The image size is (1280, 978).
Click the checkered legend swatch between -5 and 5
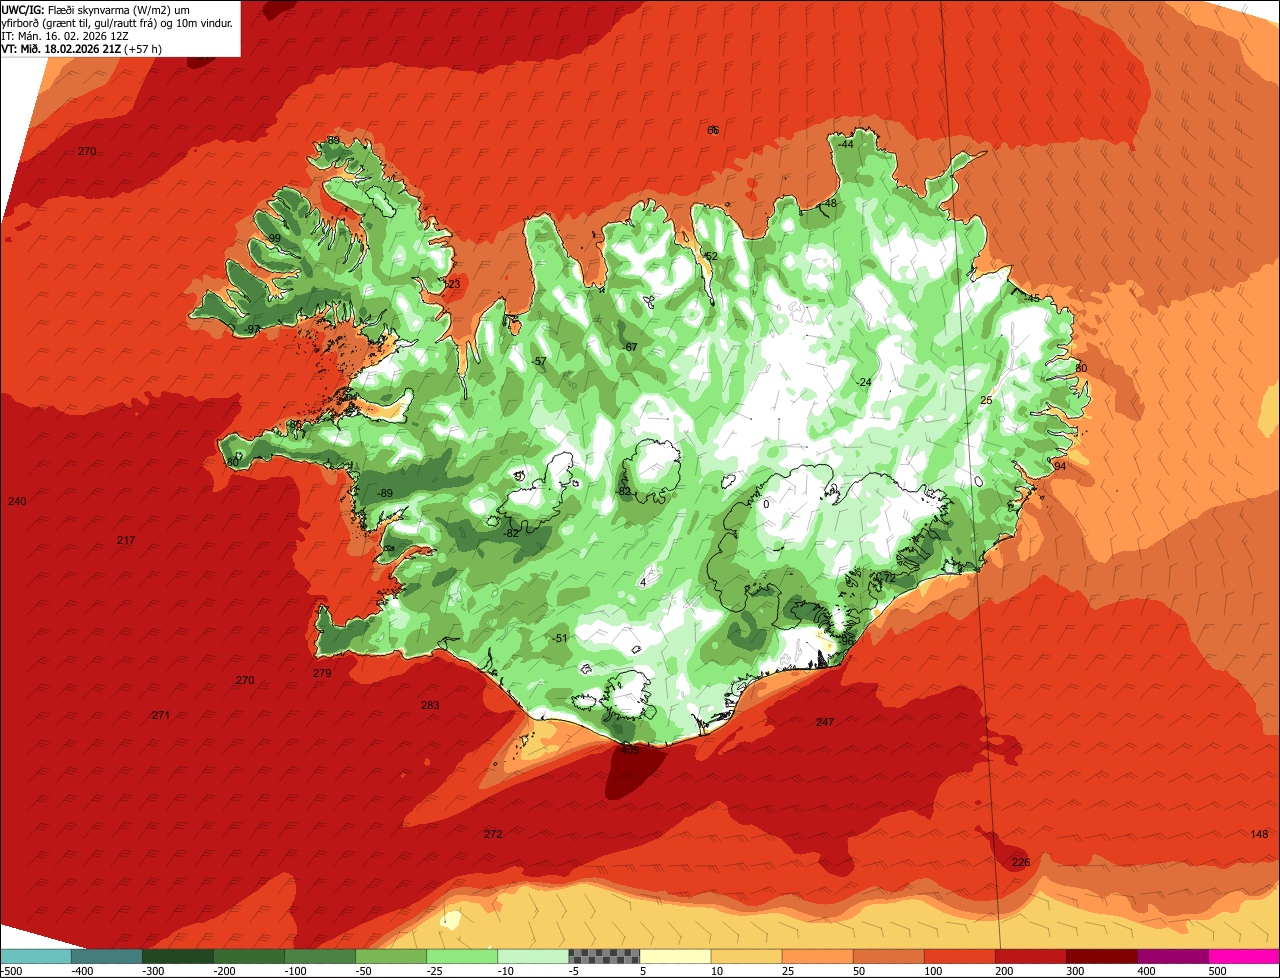click(x=604, y=956)
